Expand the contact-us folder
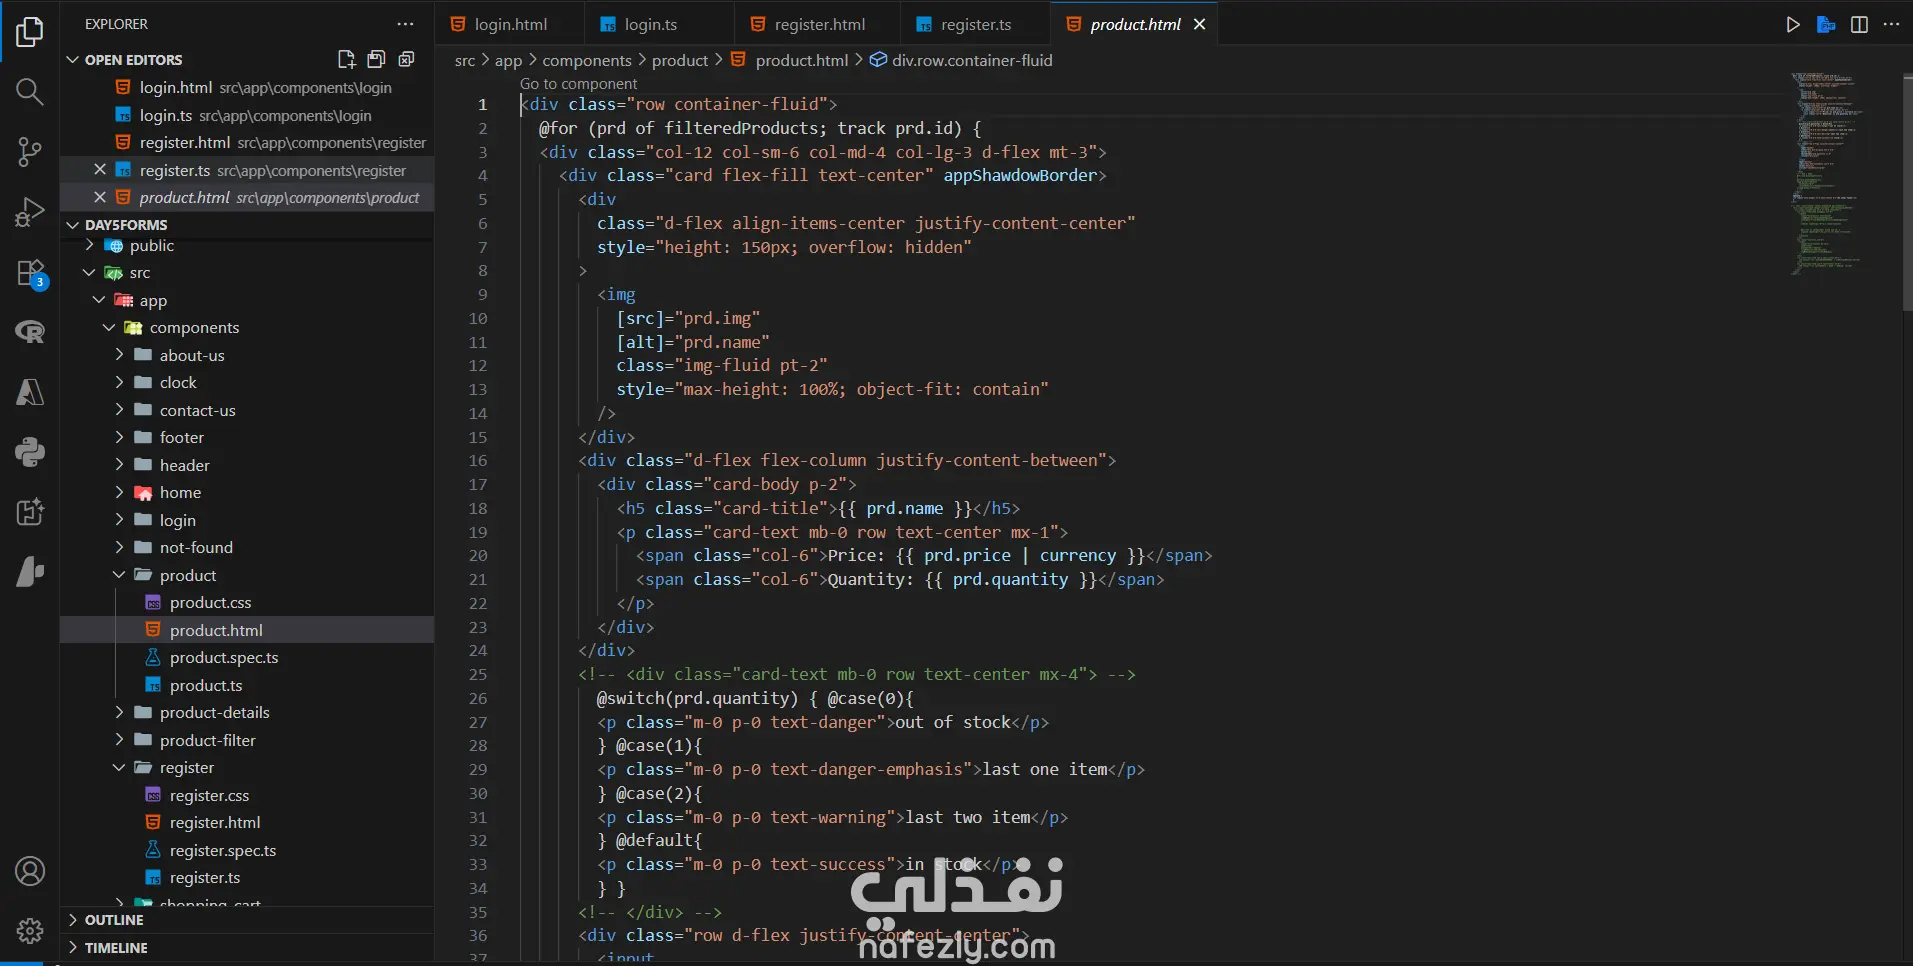The image size is (1913, 966). click(x=119, y=410)
